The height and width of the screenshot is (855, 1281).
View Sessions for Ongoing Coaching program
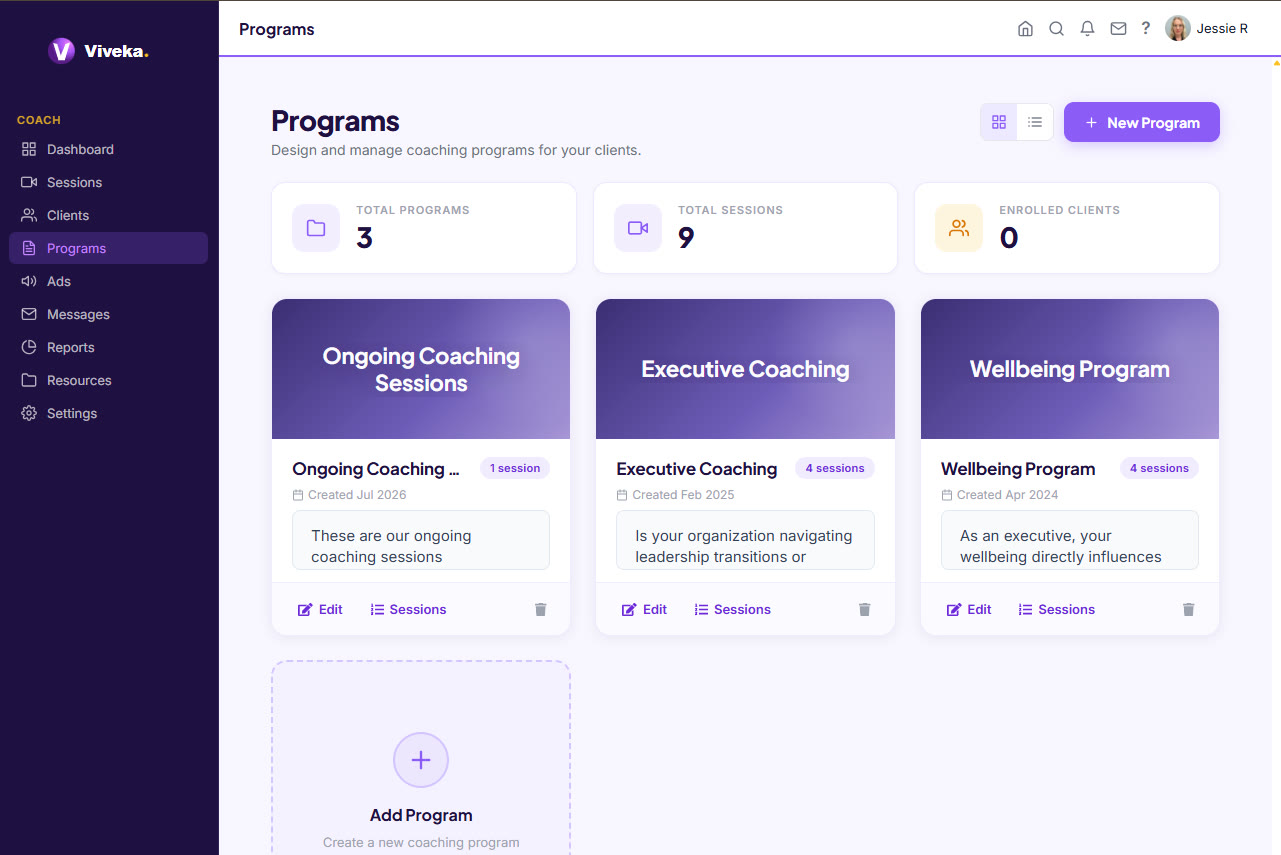(x=408, y=609)
